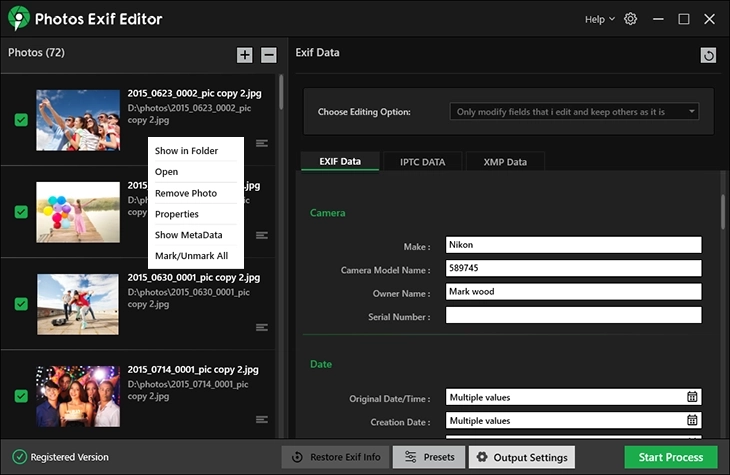This screenshot has width=730, height=475.
Task: Click options icon for 2015_0714_0001 photo
Action: [262, 419]
